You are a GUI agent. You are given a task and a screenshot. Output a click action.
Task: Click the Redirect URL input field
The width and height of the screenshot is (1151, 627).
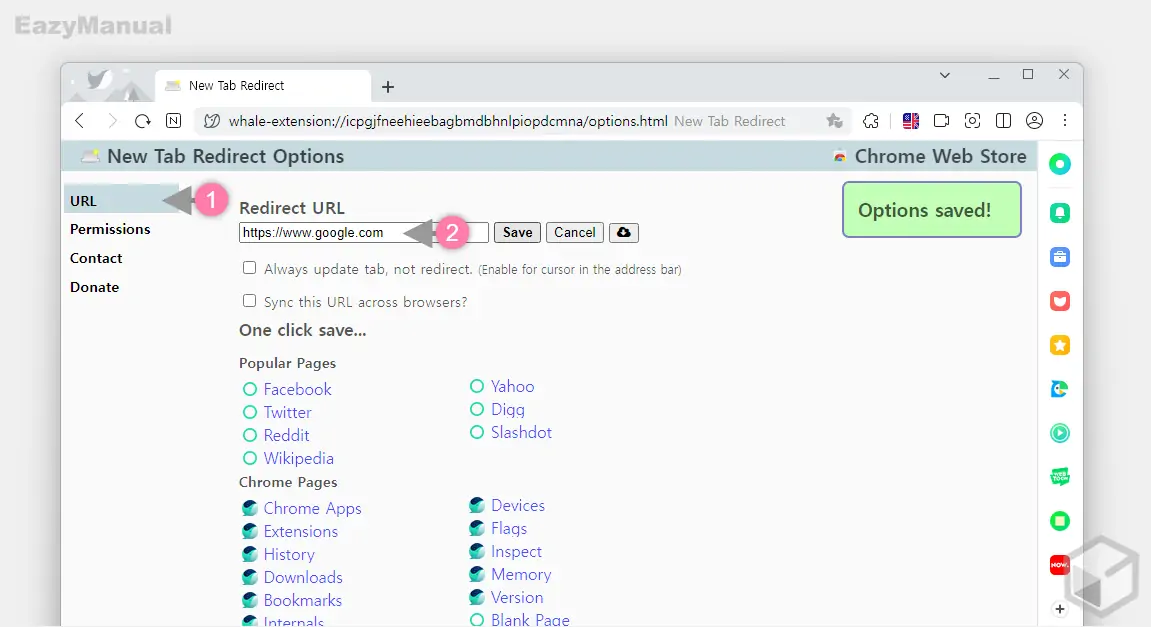[363, 233]
